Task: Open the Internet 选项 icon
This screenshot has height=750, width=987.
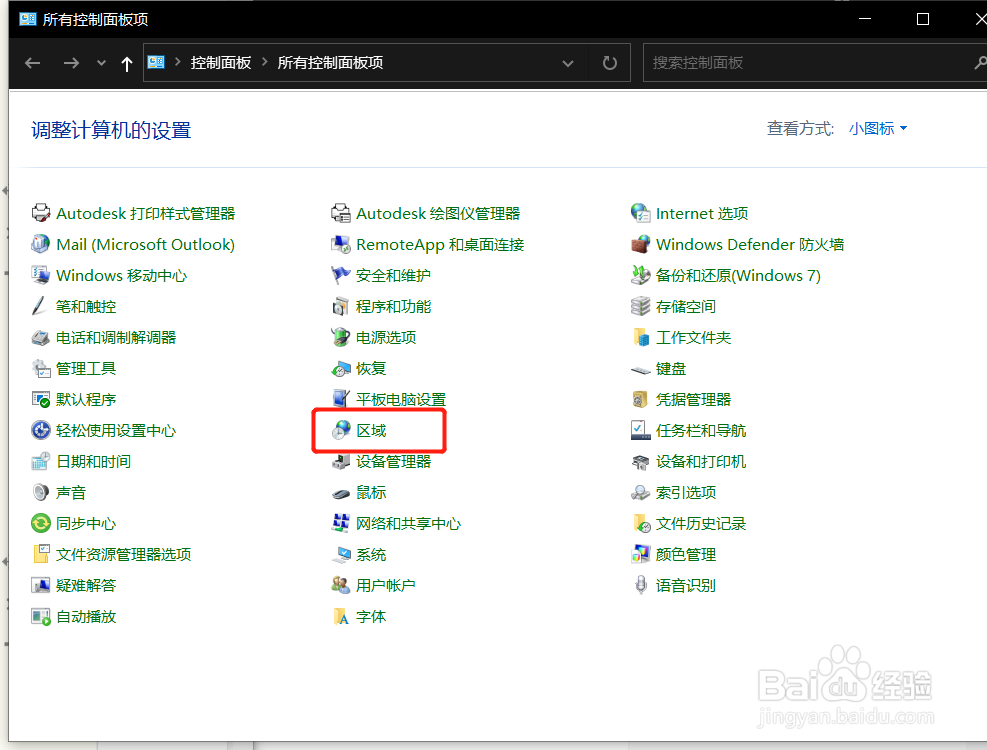Action: pyautogui.click(x=640, y=213)
